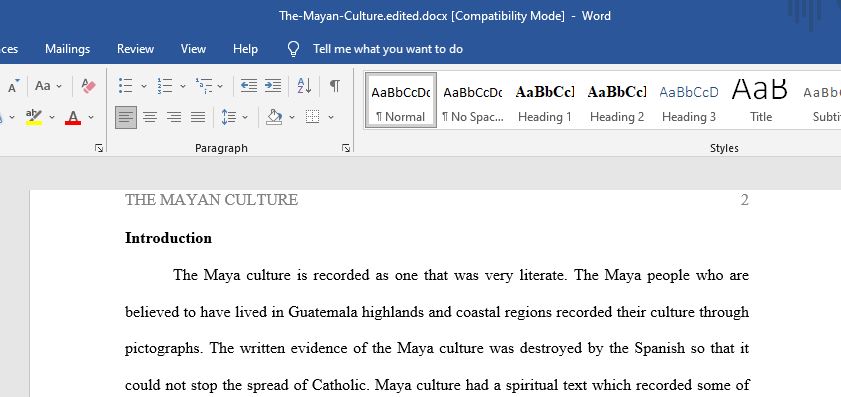Open Line Spacing dropdown arrow
This screenshot has width=841, height=397.
245,117
